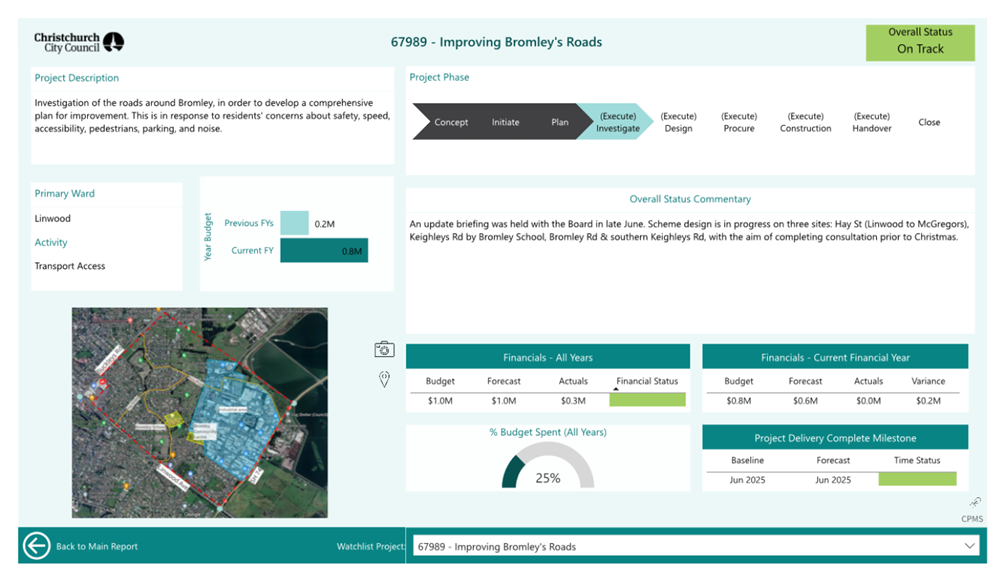Click the 25% budget spent gauge

pos(547,465)
